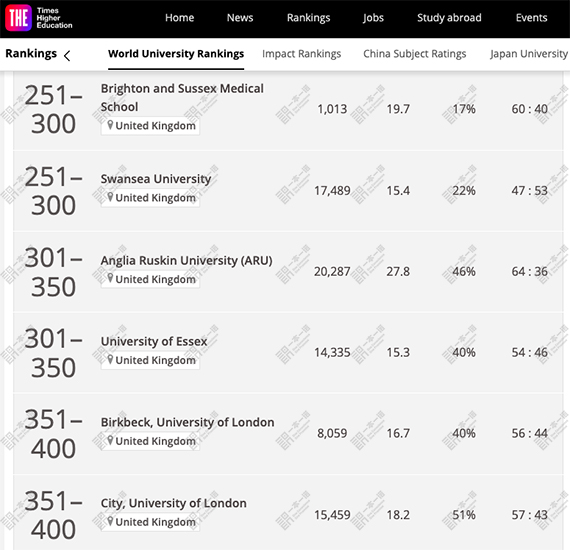Open the News menu item
The height and width of the screenshot is (550, 570).
click(x=240, y=18)
